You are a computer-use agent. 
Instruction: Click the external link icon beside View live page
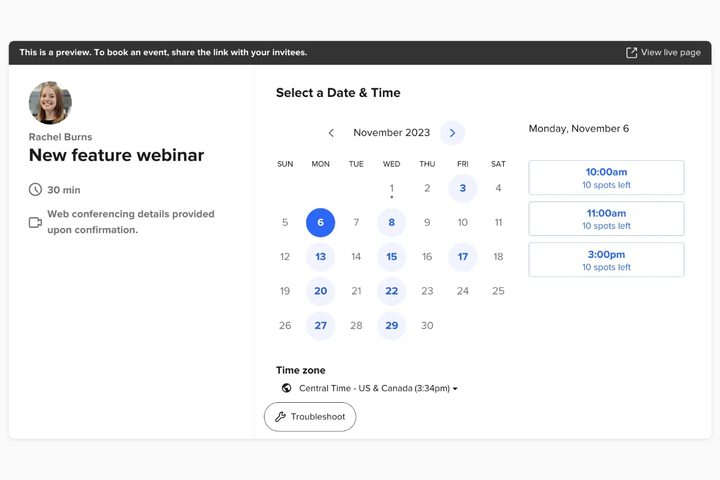coord(631,52)
